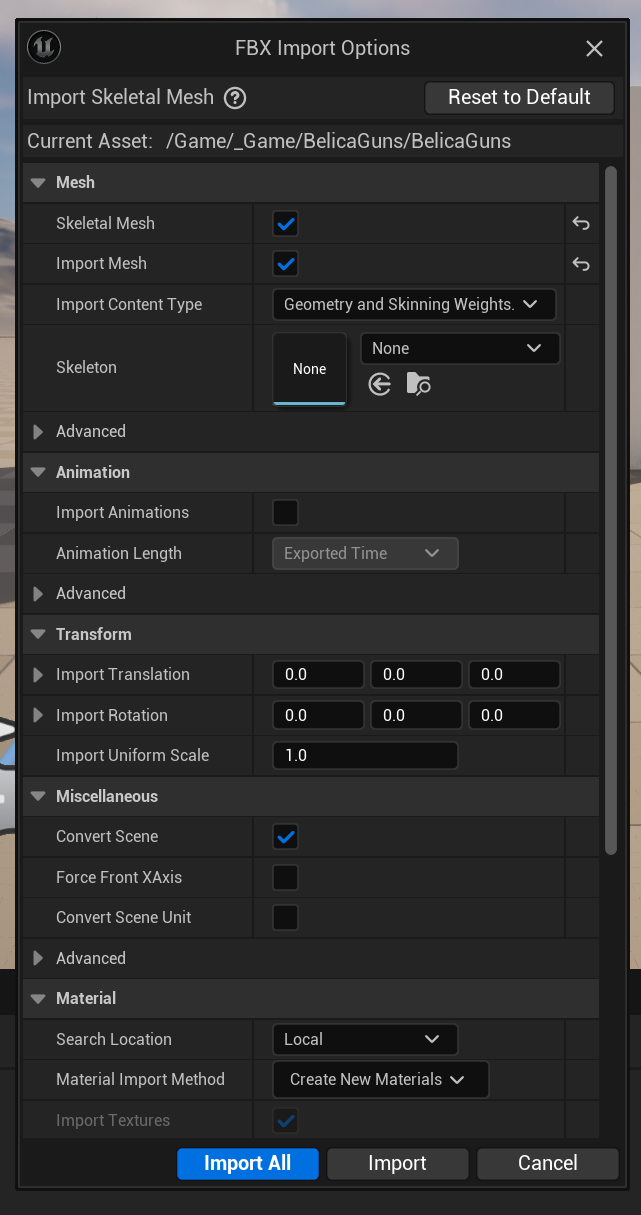Cancel the FBX import
Viewport: 641px width, 1215px height.
point(548,1163)
